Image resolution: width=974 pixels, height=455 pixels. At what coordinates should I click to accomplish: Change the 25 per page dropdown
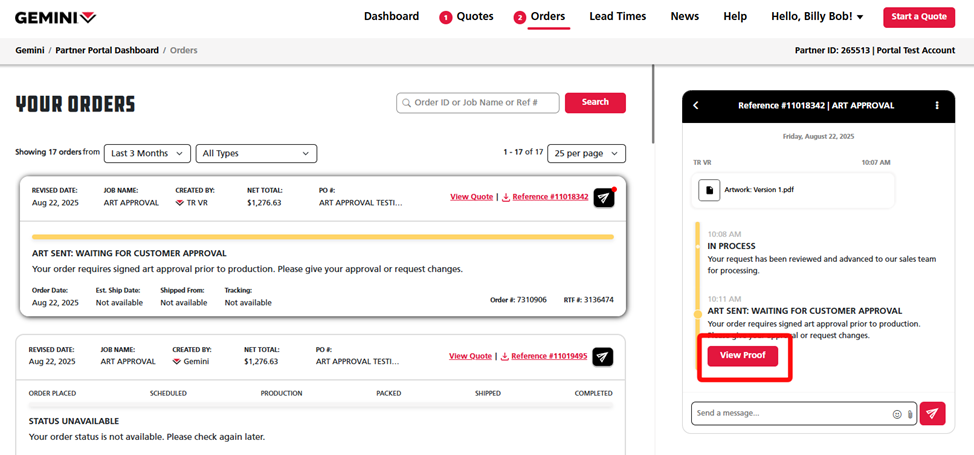pos(586,153)
